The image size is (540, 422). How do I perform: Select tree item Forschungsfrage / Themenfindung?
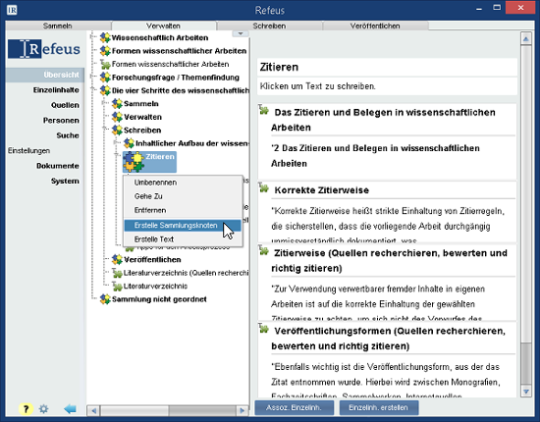176,78
